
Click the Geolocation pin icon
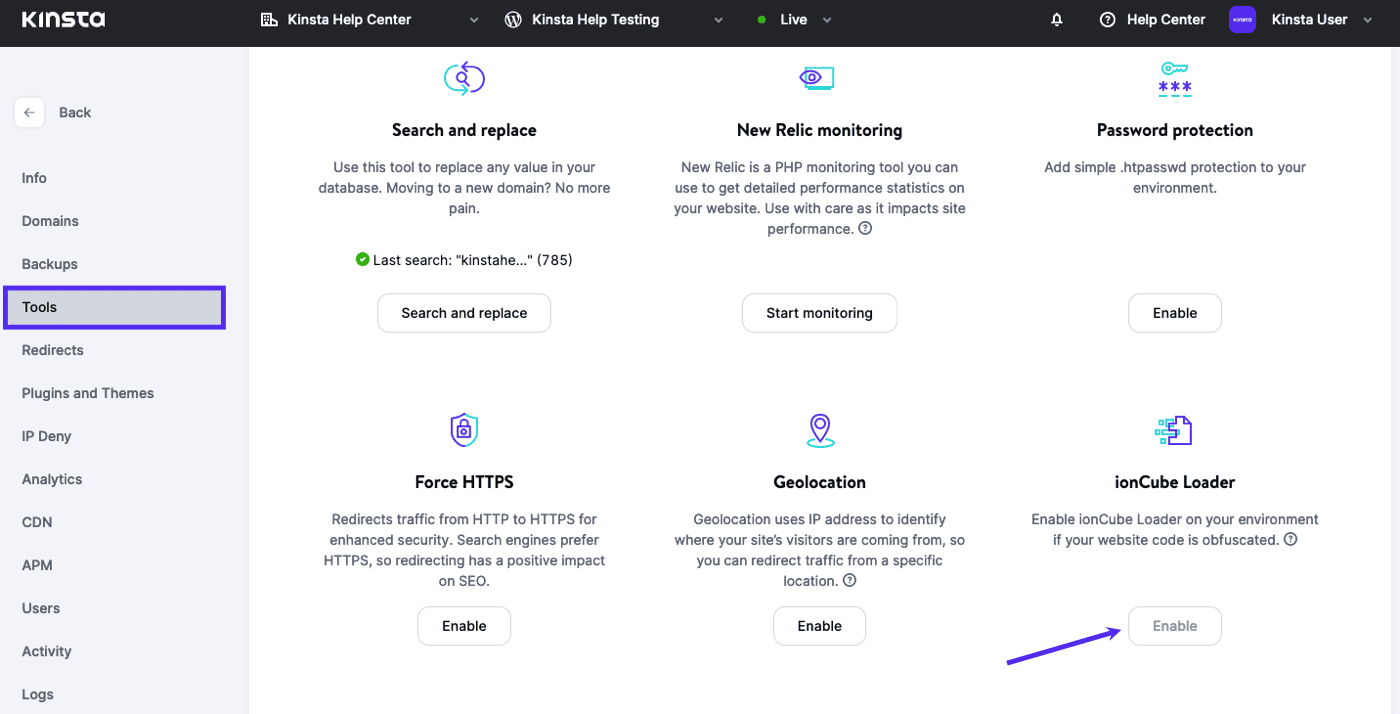pyautogui.click(x=820, y=430)
